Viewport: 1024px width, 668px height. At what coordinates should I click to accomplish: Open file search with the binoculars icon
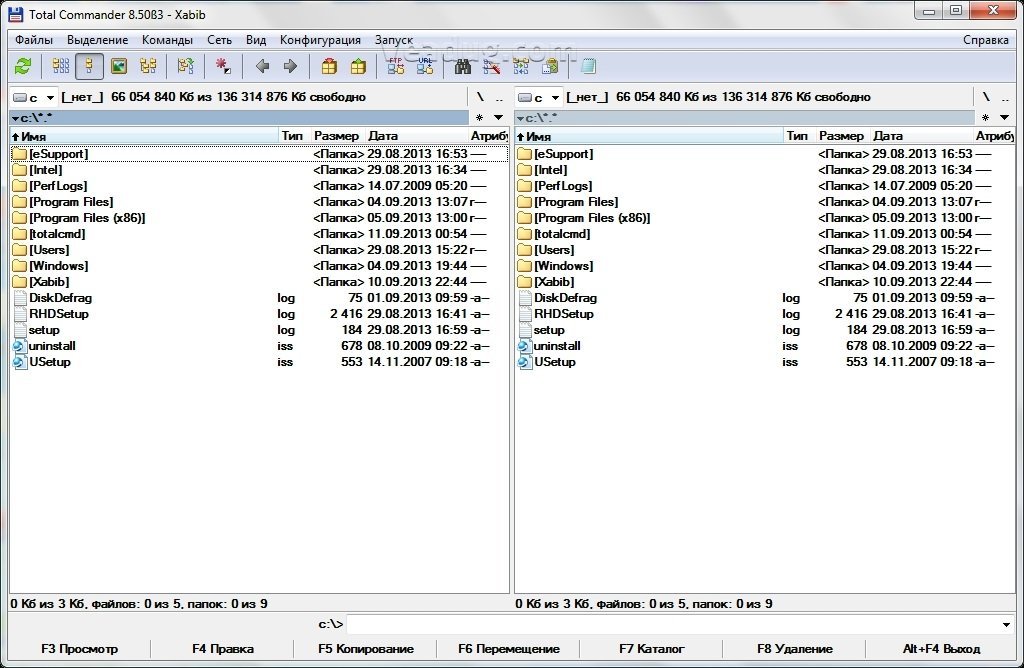[x=463, y=67]
